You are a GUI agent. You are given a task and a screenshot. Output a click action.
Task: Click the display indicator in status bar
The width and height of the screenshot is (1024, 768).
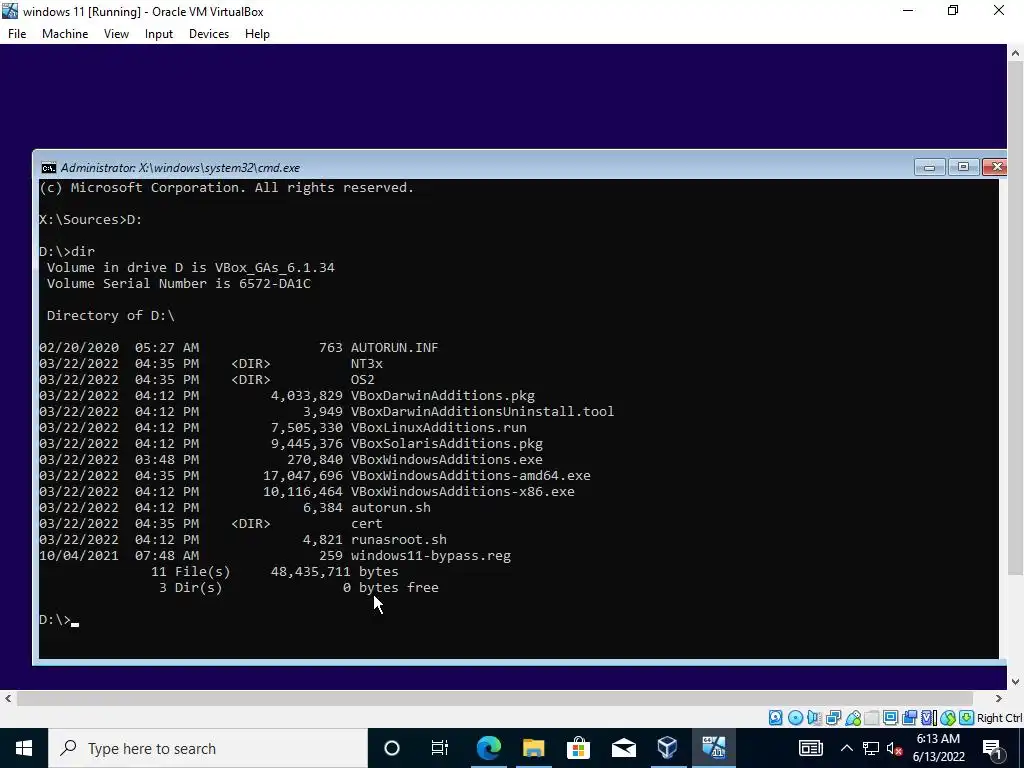890,718
